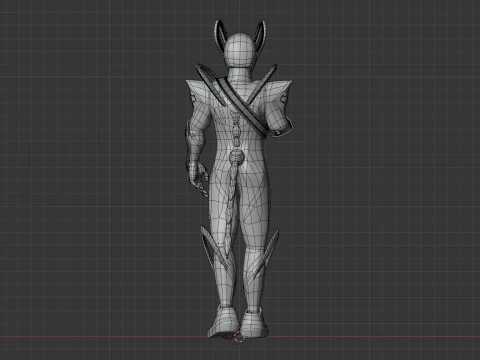Image resolution: width=480 pixels, height=360 pixels.
Task: Select the character's right boot
Action: click(x=254, y=324)
